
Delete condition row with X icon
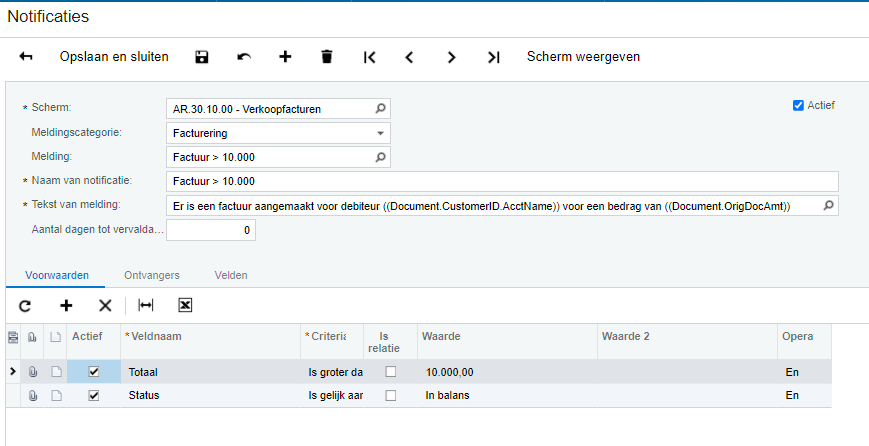click(105, 306)
